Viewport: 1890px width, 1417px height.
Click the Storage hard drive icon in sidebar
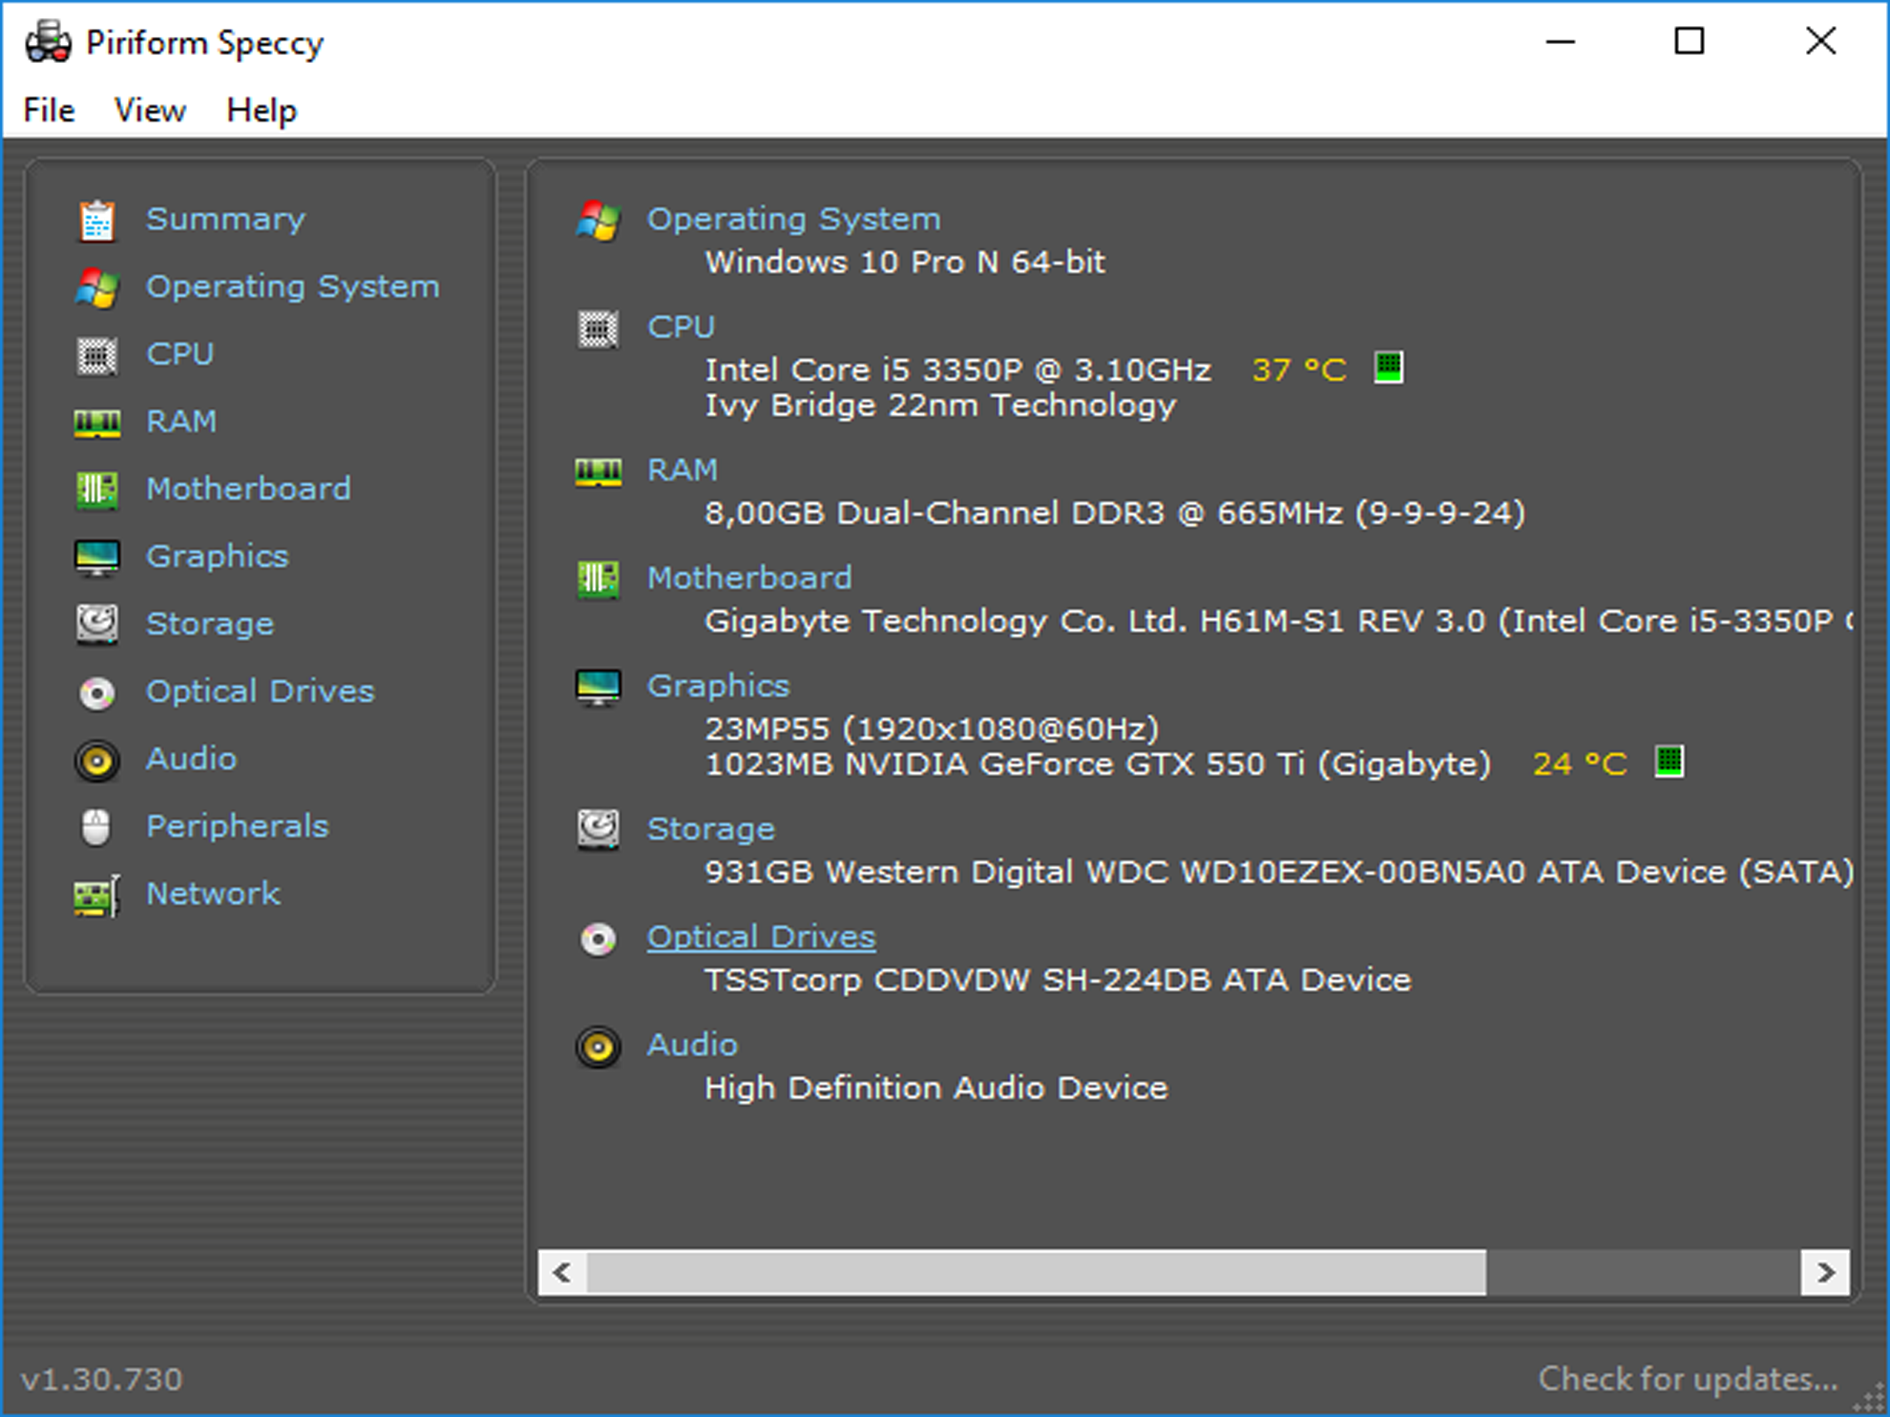click(97, 625)
